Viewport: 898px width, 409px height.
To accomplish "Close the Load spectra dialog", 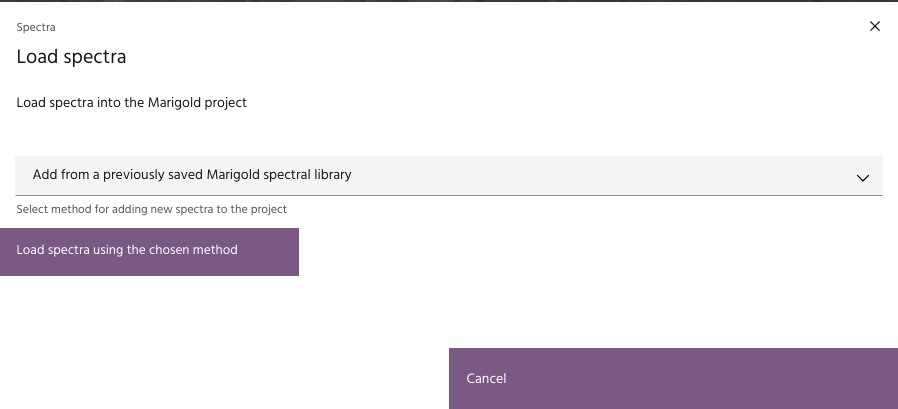I will 875,27.
